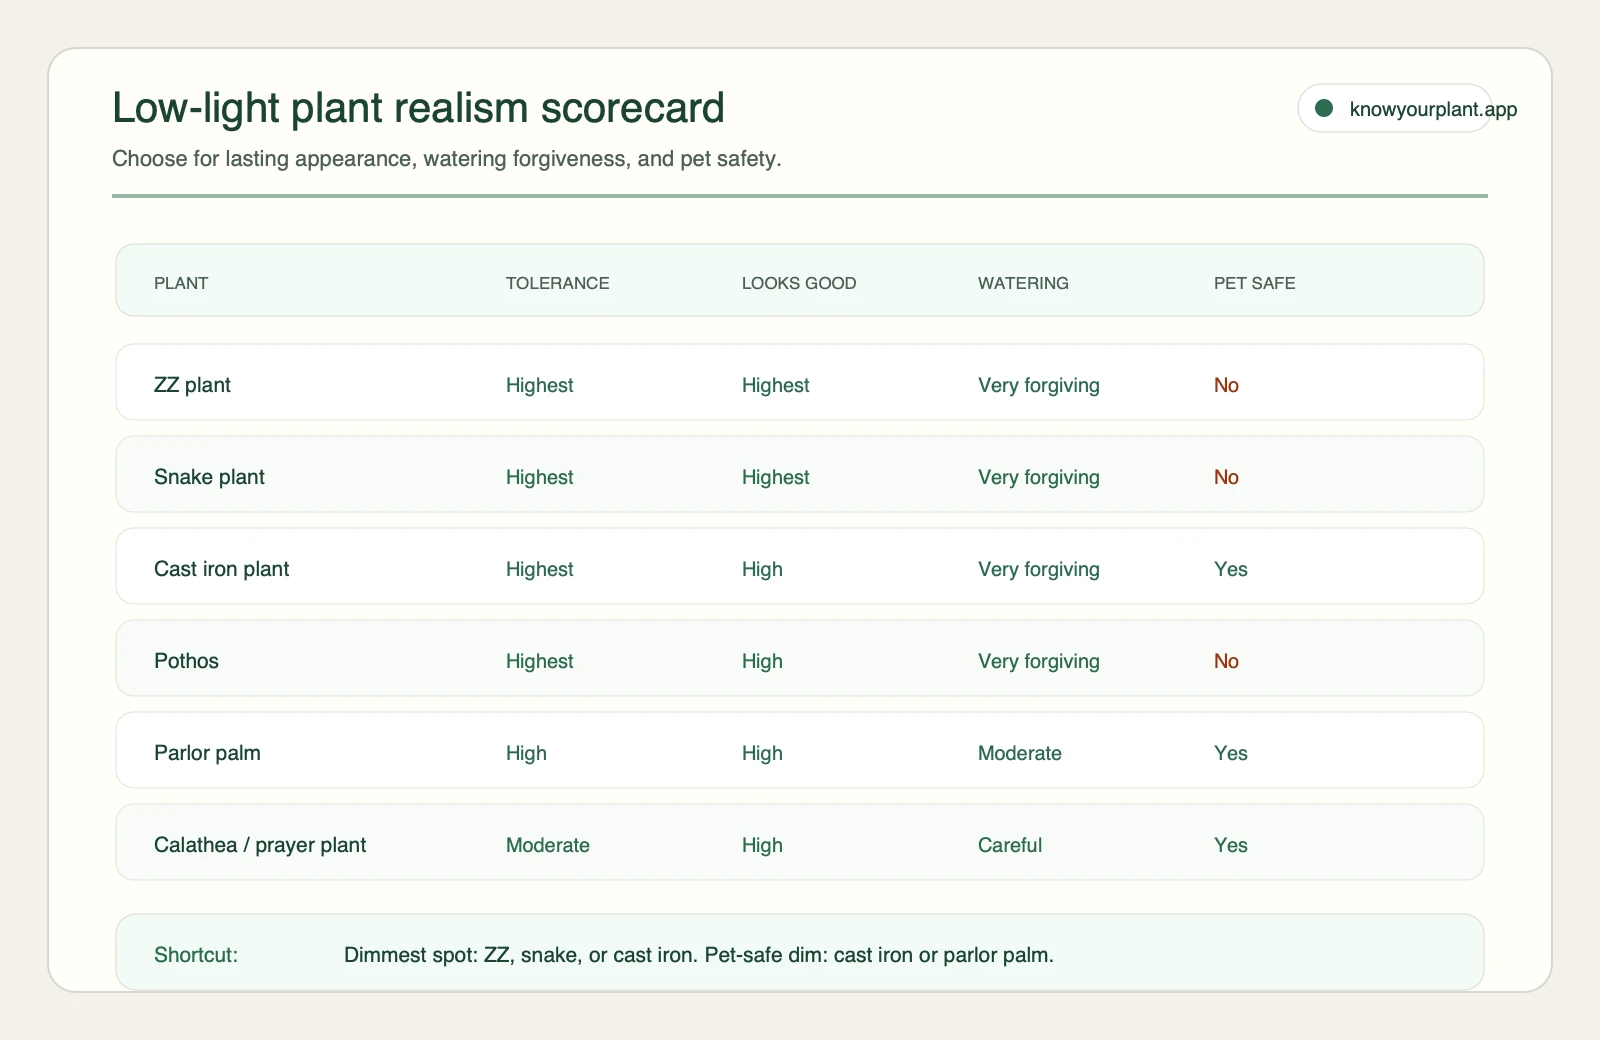Select the Pothos row name
1600x1040 pixels.
tap(186, 661)
